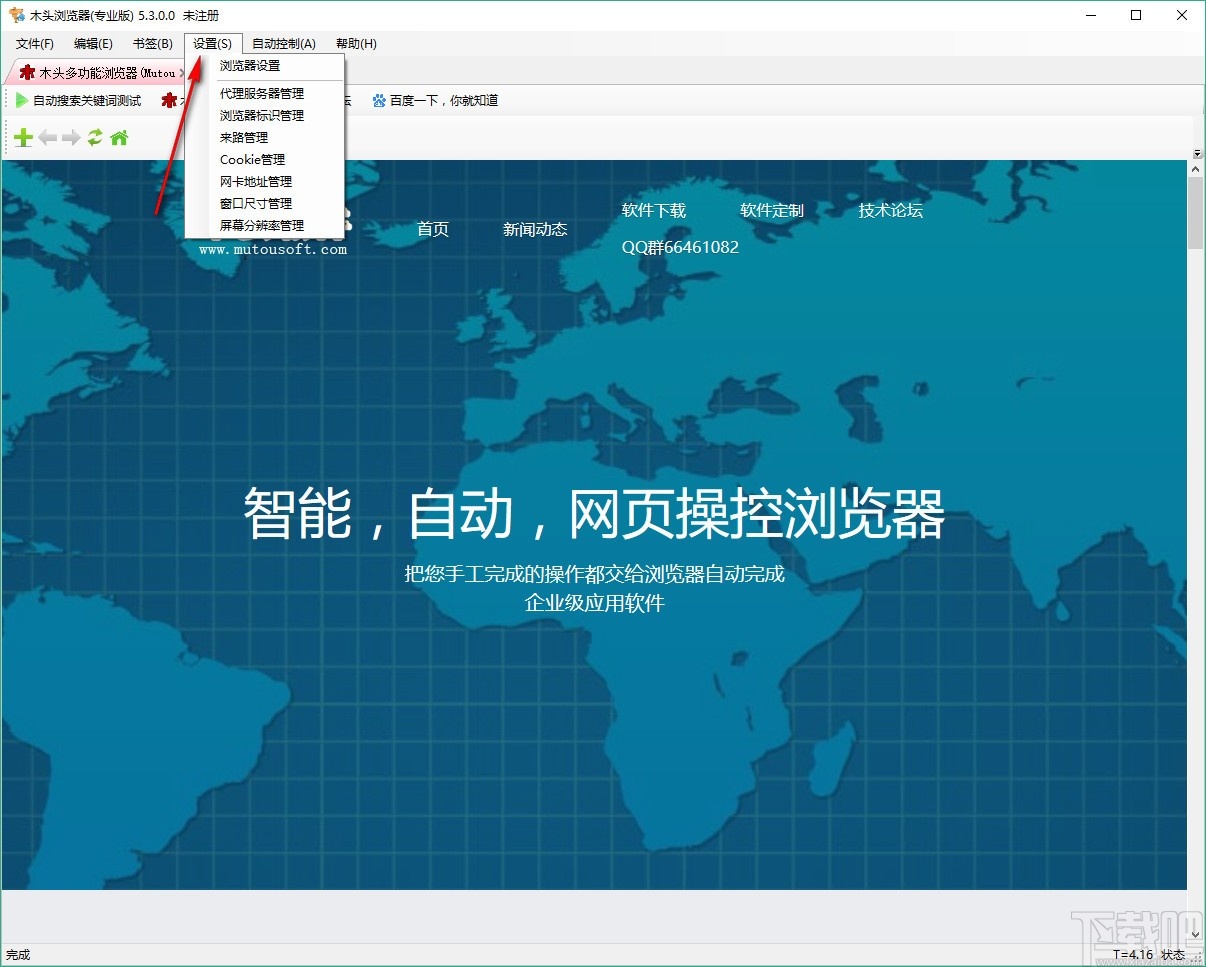Image resolution: width=1206 pixels, height=967 pixels.
Task: Click the Baidu paw bookmark icon
Action: pos(379,100)
